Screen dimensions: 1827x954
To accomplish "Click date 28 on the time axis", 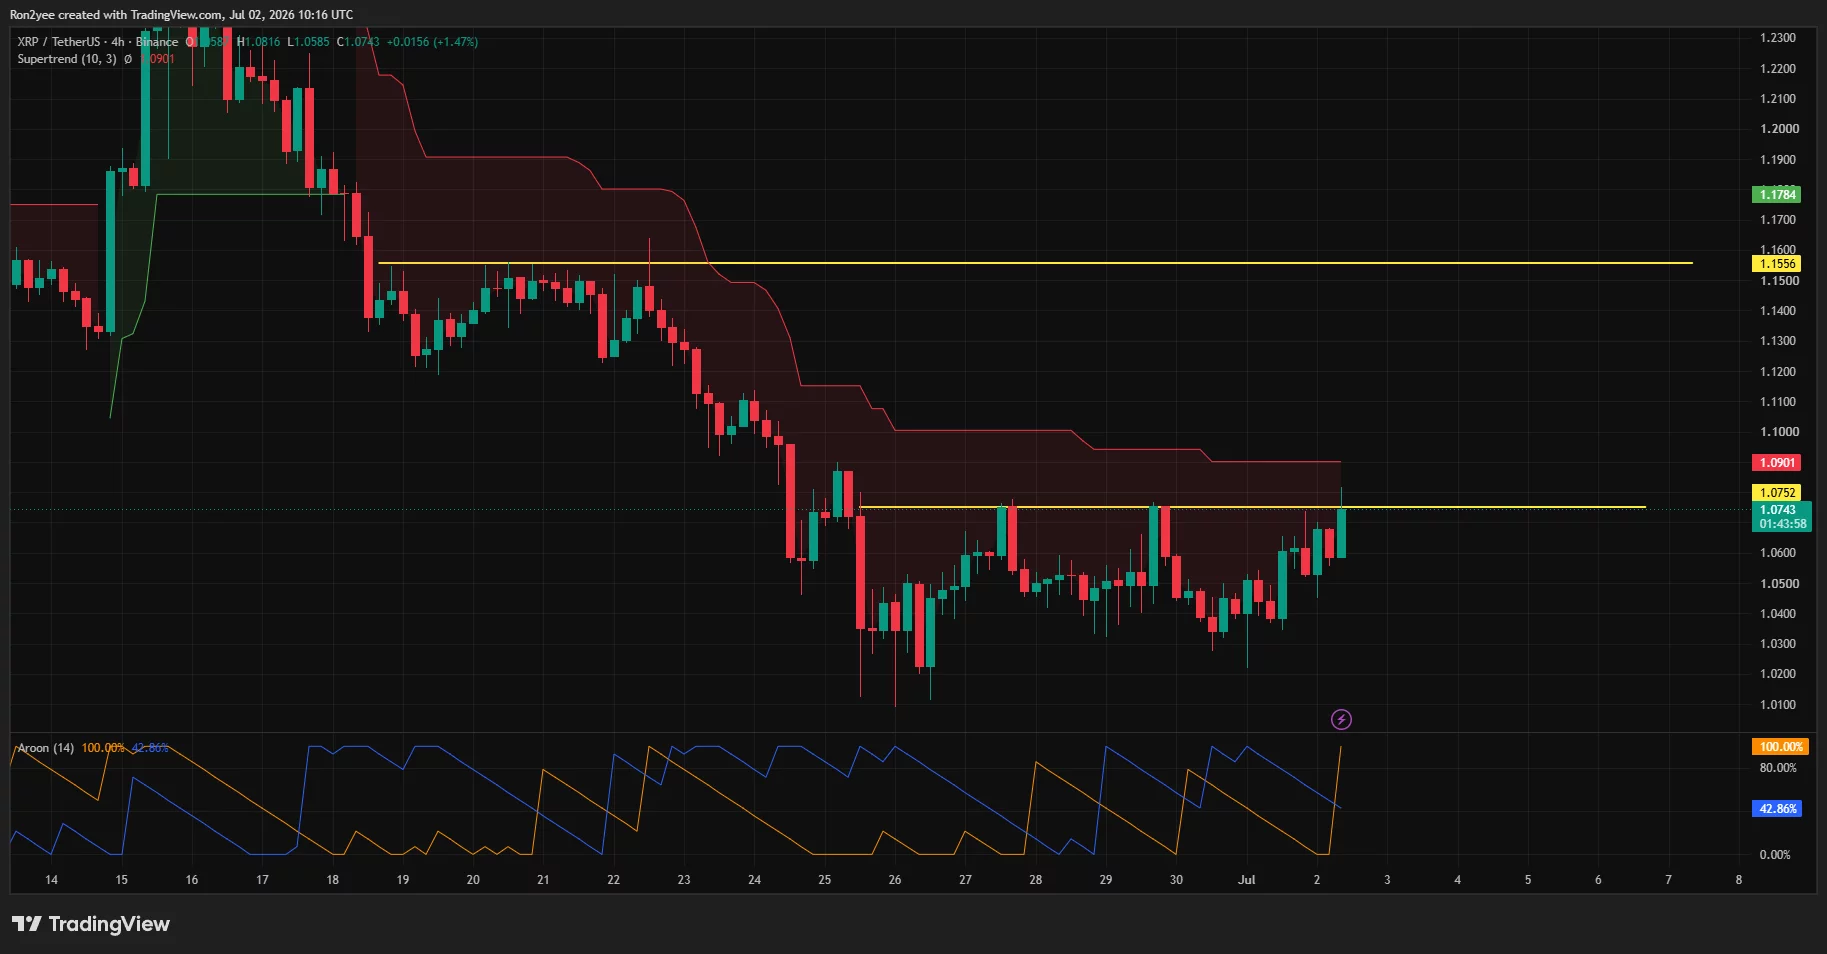I will (1035, 880).
